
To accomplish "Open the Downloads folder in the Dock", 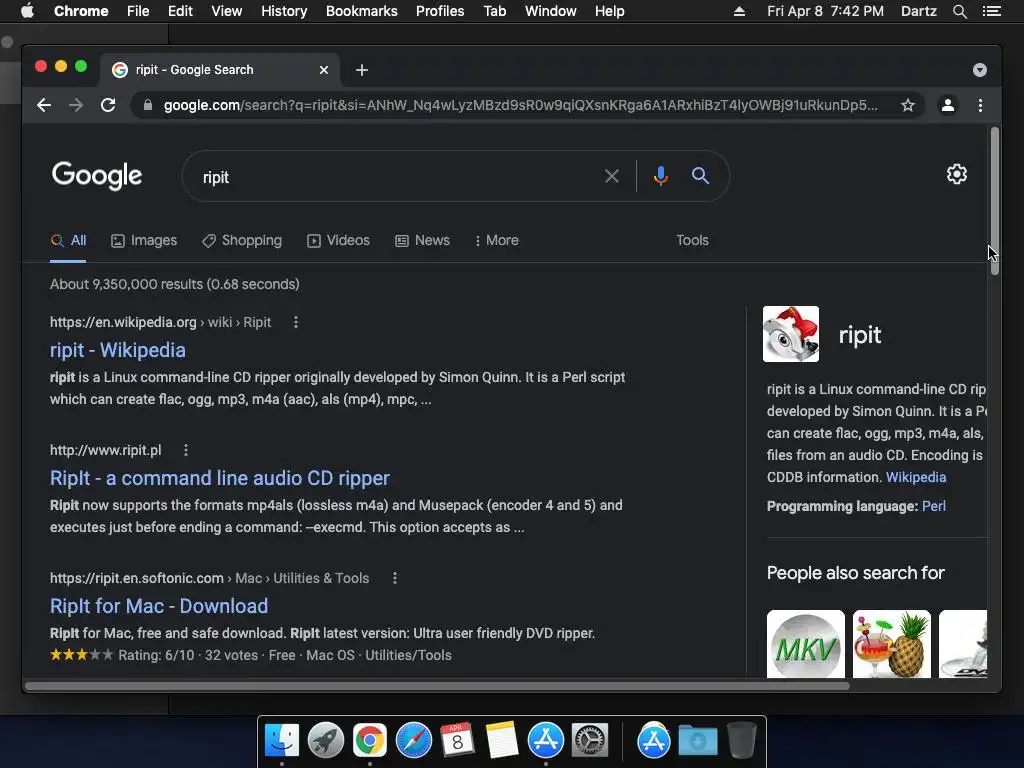I will (697, 740).
